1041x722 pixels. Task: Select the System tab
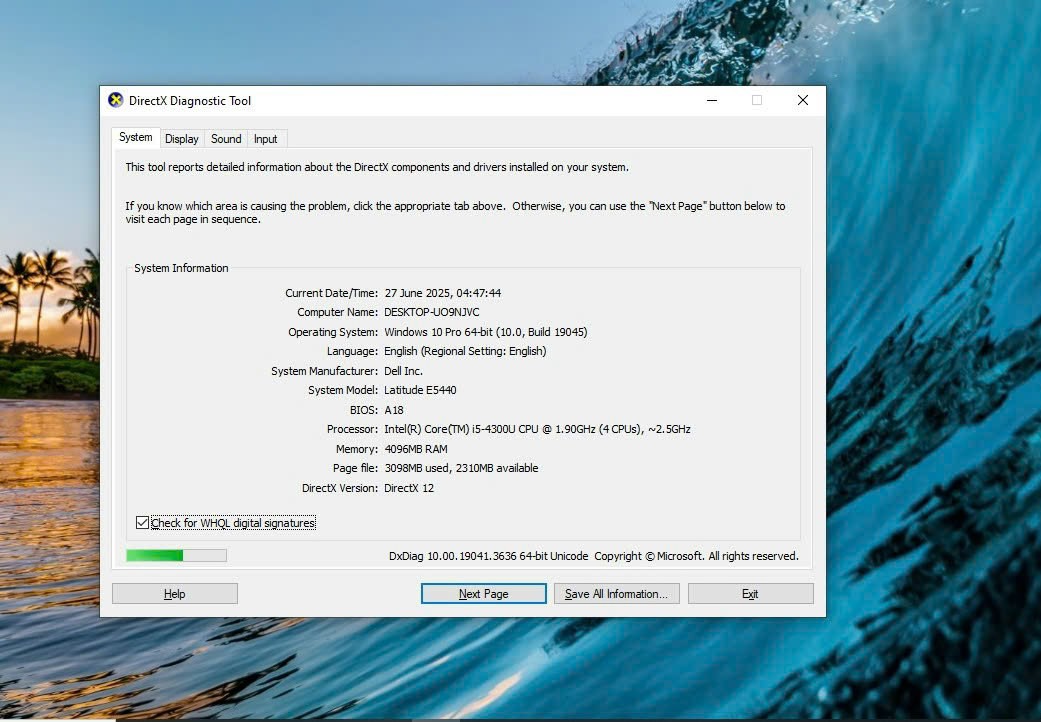pyautogui.click(x=135, y=137)
